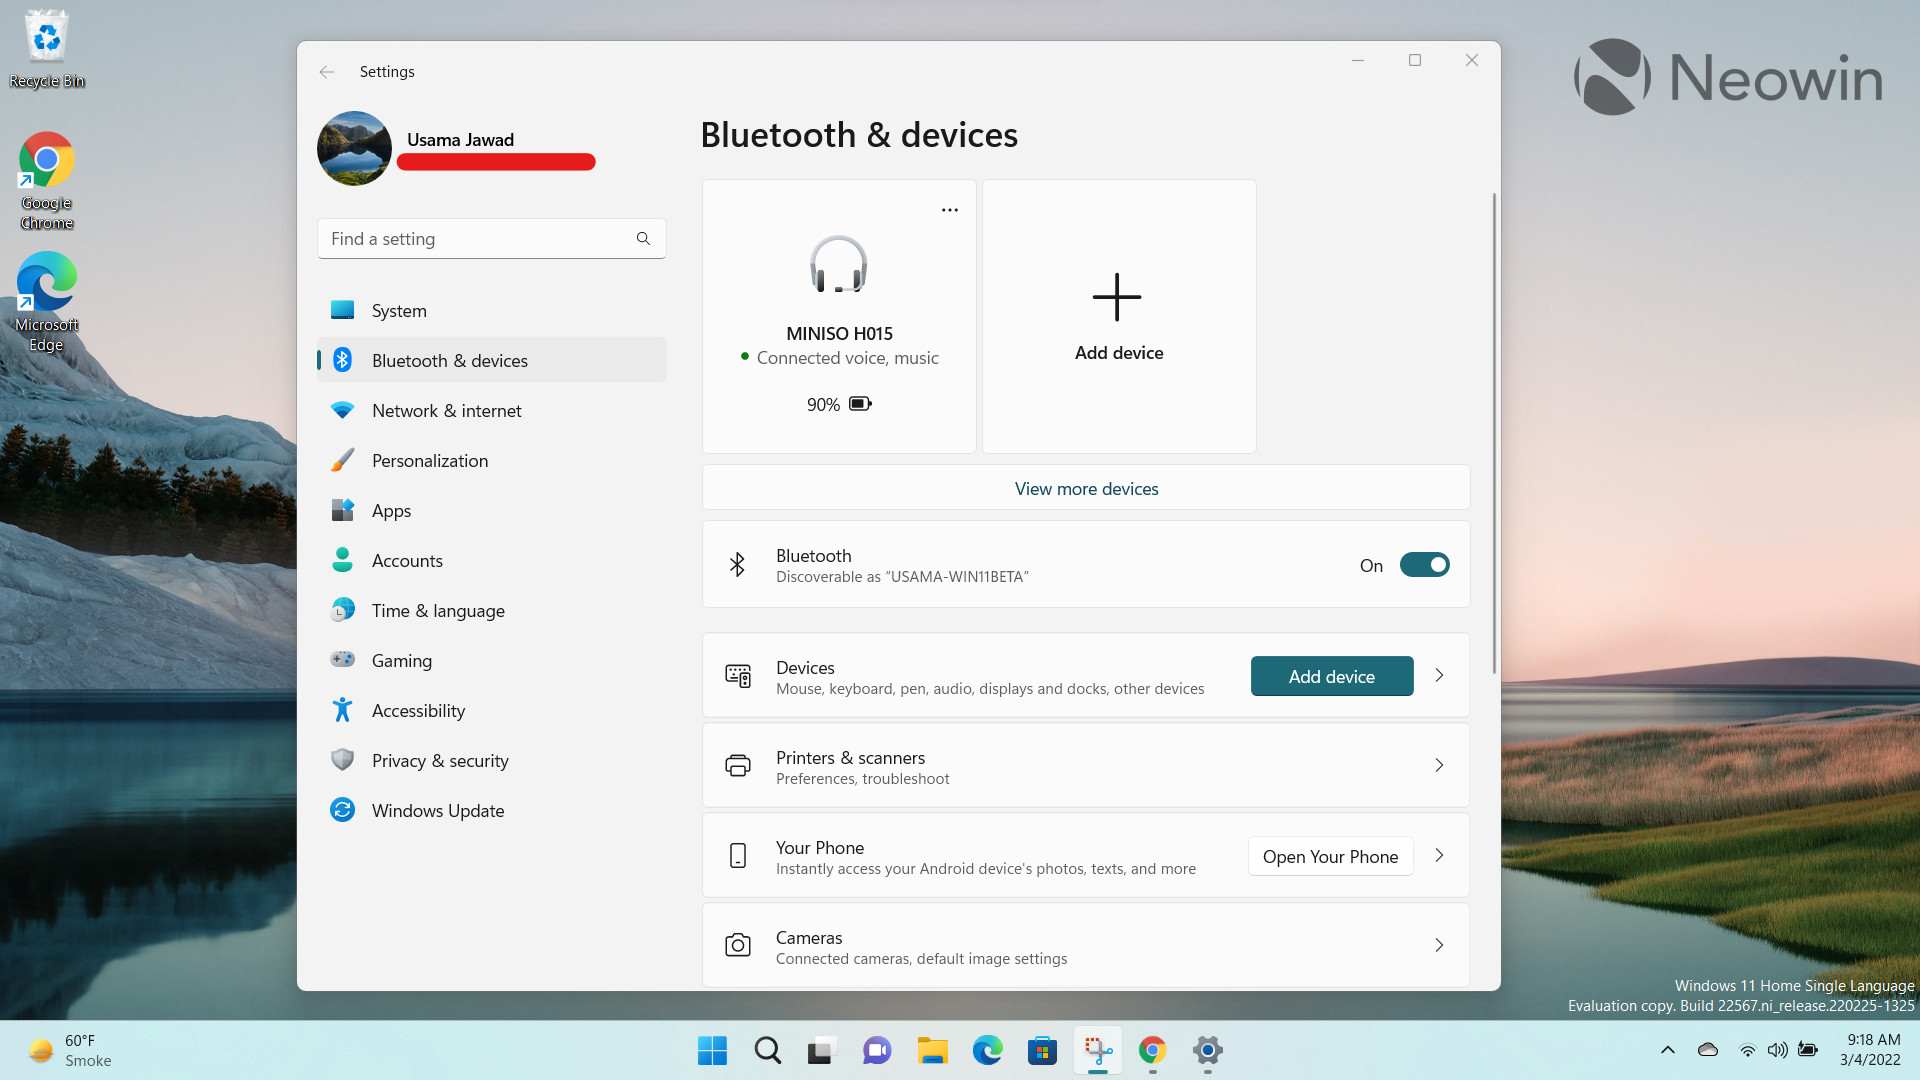1920x1080 pixels.
Task: Open Google Chrome from taskbar
Action: click(1152, 1050)
